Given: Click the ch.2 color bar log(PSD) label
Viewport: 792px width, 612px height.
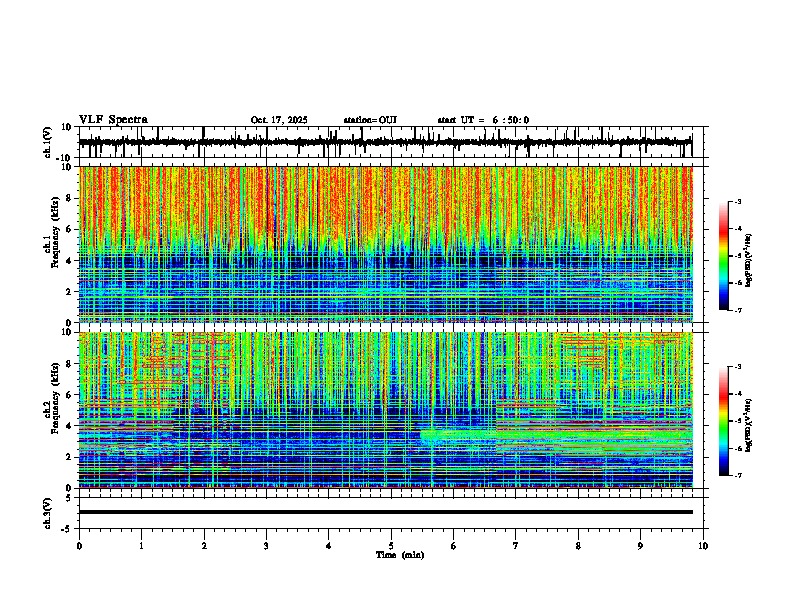Looking at the screenshot, I should coord(749,425).
